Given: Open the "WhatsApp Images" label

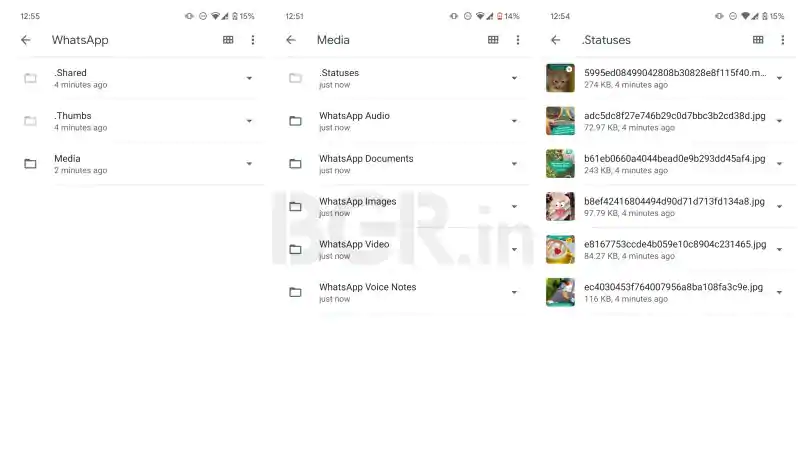Looking at the screenshot, I should 358,201.
